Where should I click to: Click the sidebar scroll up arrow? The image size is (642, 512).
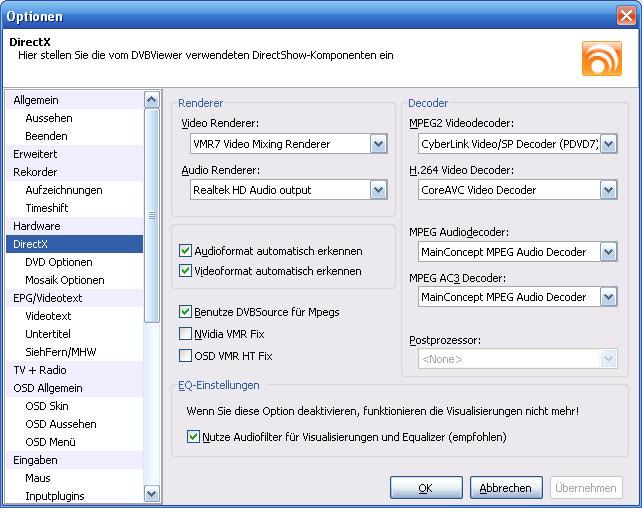[x=151, y=100]
